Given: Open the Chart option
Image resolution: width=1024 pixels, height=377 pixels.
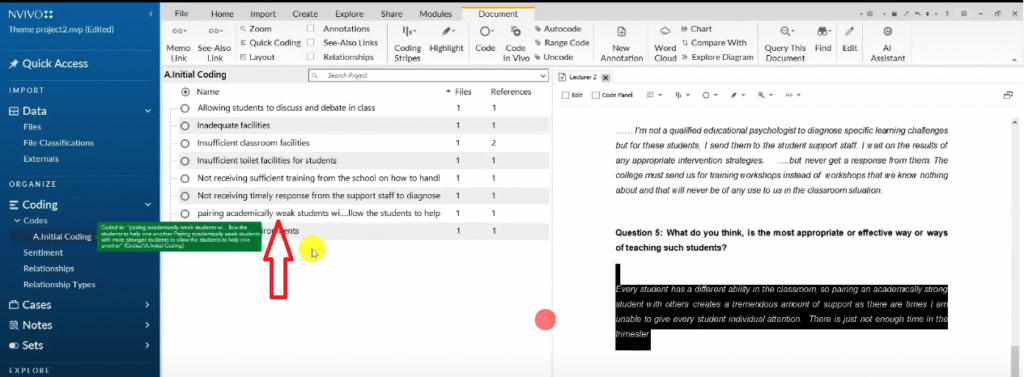Looking at the screenshot, I should pyautogui.click(x=696, y=29).
